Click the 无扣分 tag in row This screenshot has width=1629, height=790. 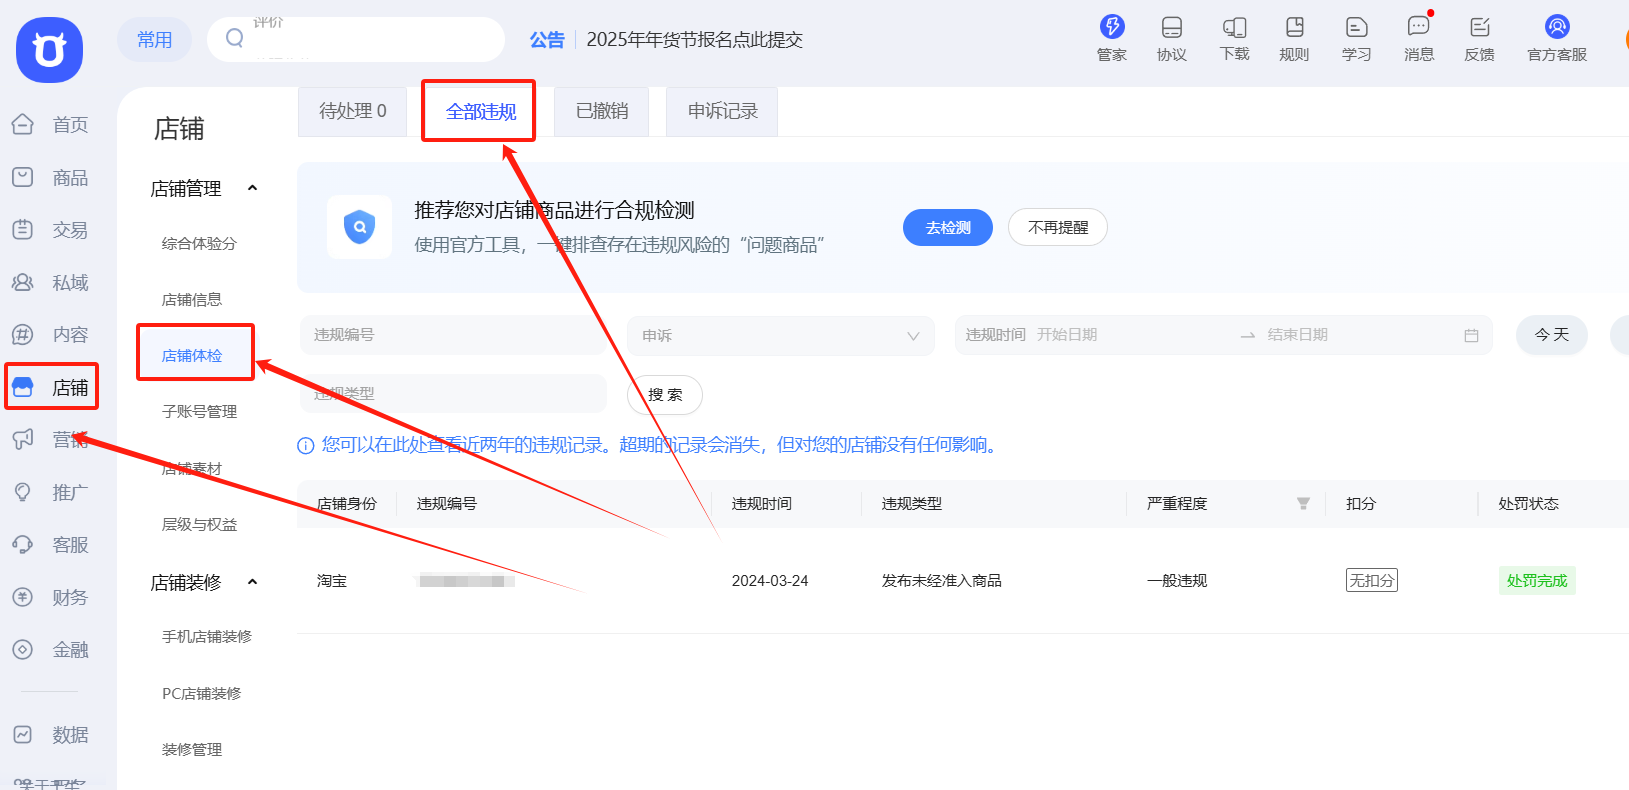click(1372, 581)
